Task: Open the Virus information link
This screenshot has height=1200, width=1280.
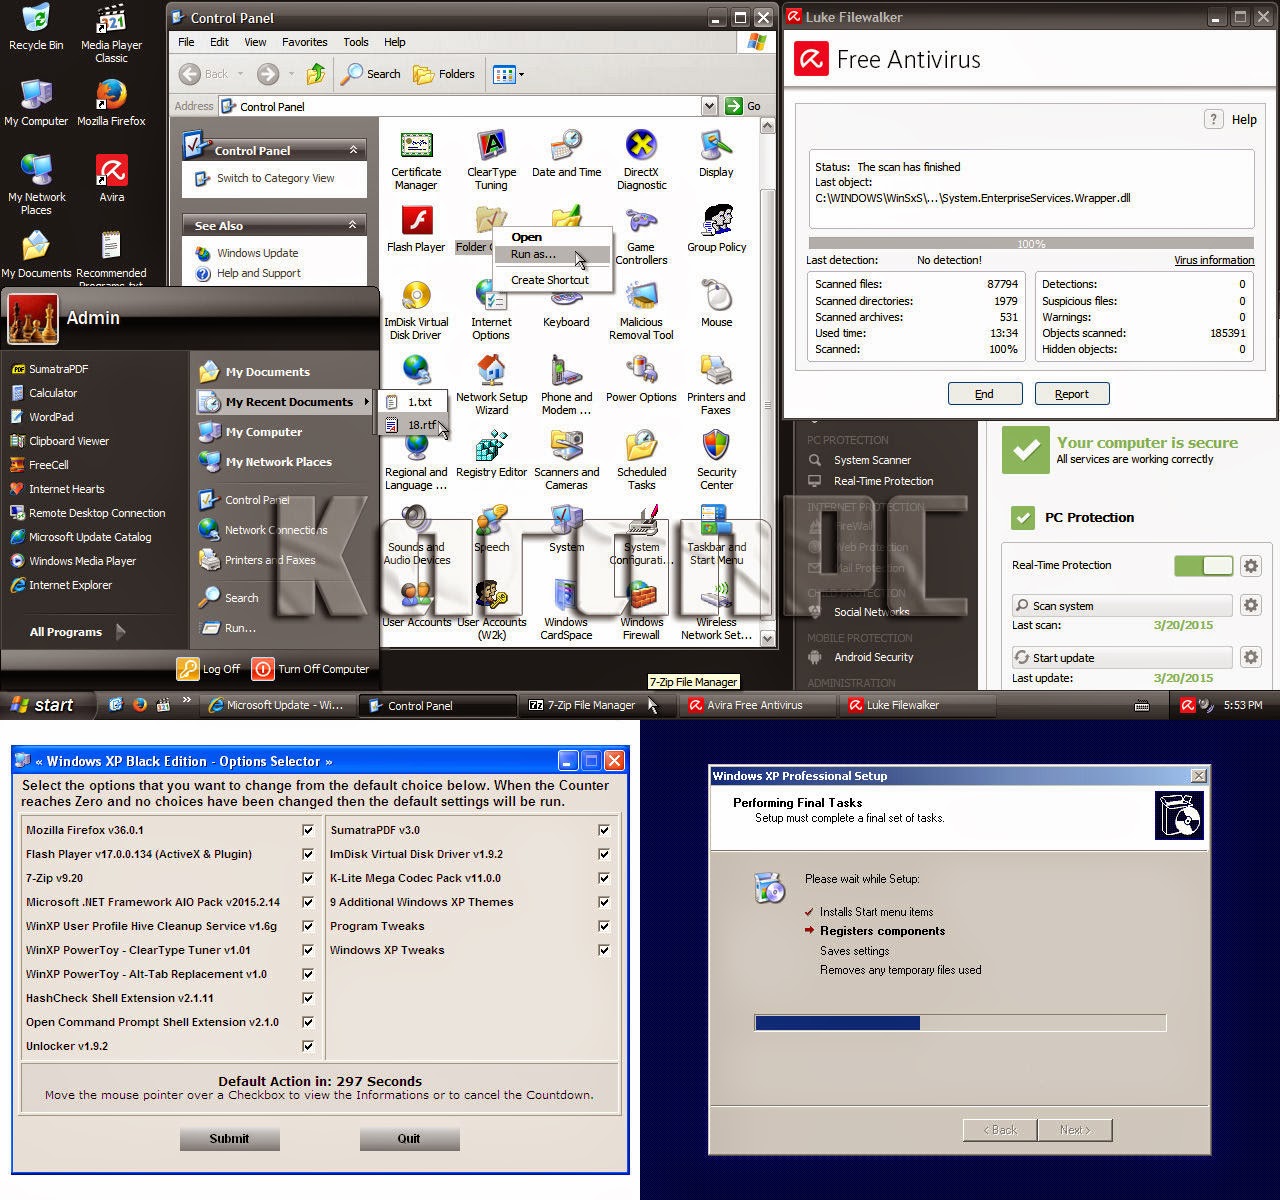Action: (x=1214, y=260)
